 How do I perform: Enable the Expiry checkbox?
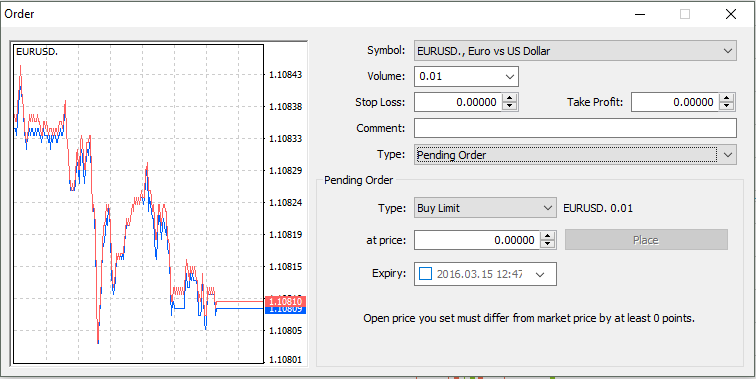(425, 274)
